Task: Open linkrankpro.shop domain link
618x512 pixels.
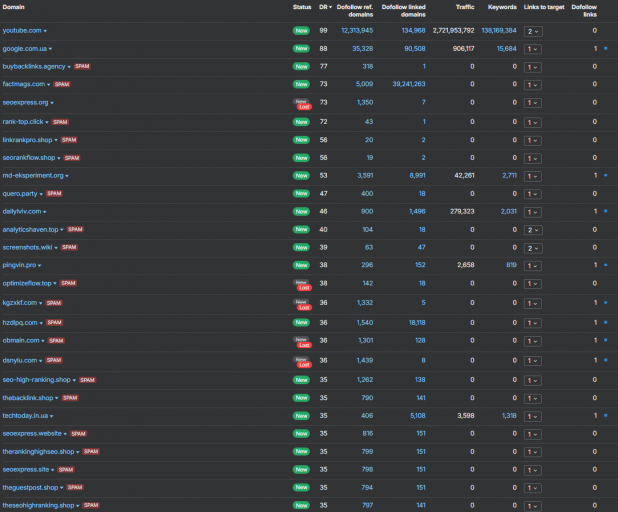Action: pyautogui.click(x=27, y=140)
